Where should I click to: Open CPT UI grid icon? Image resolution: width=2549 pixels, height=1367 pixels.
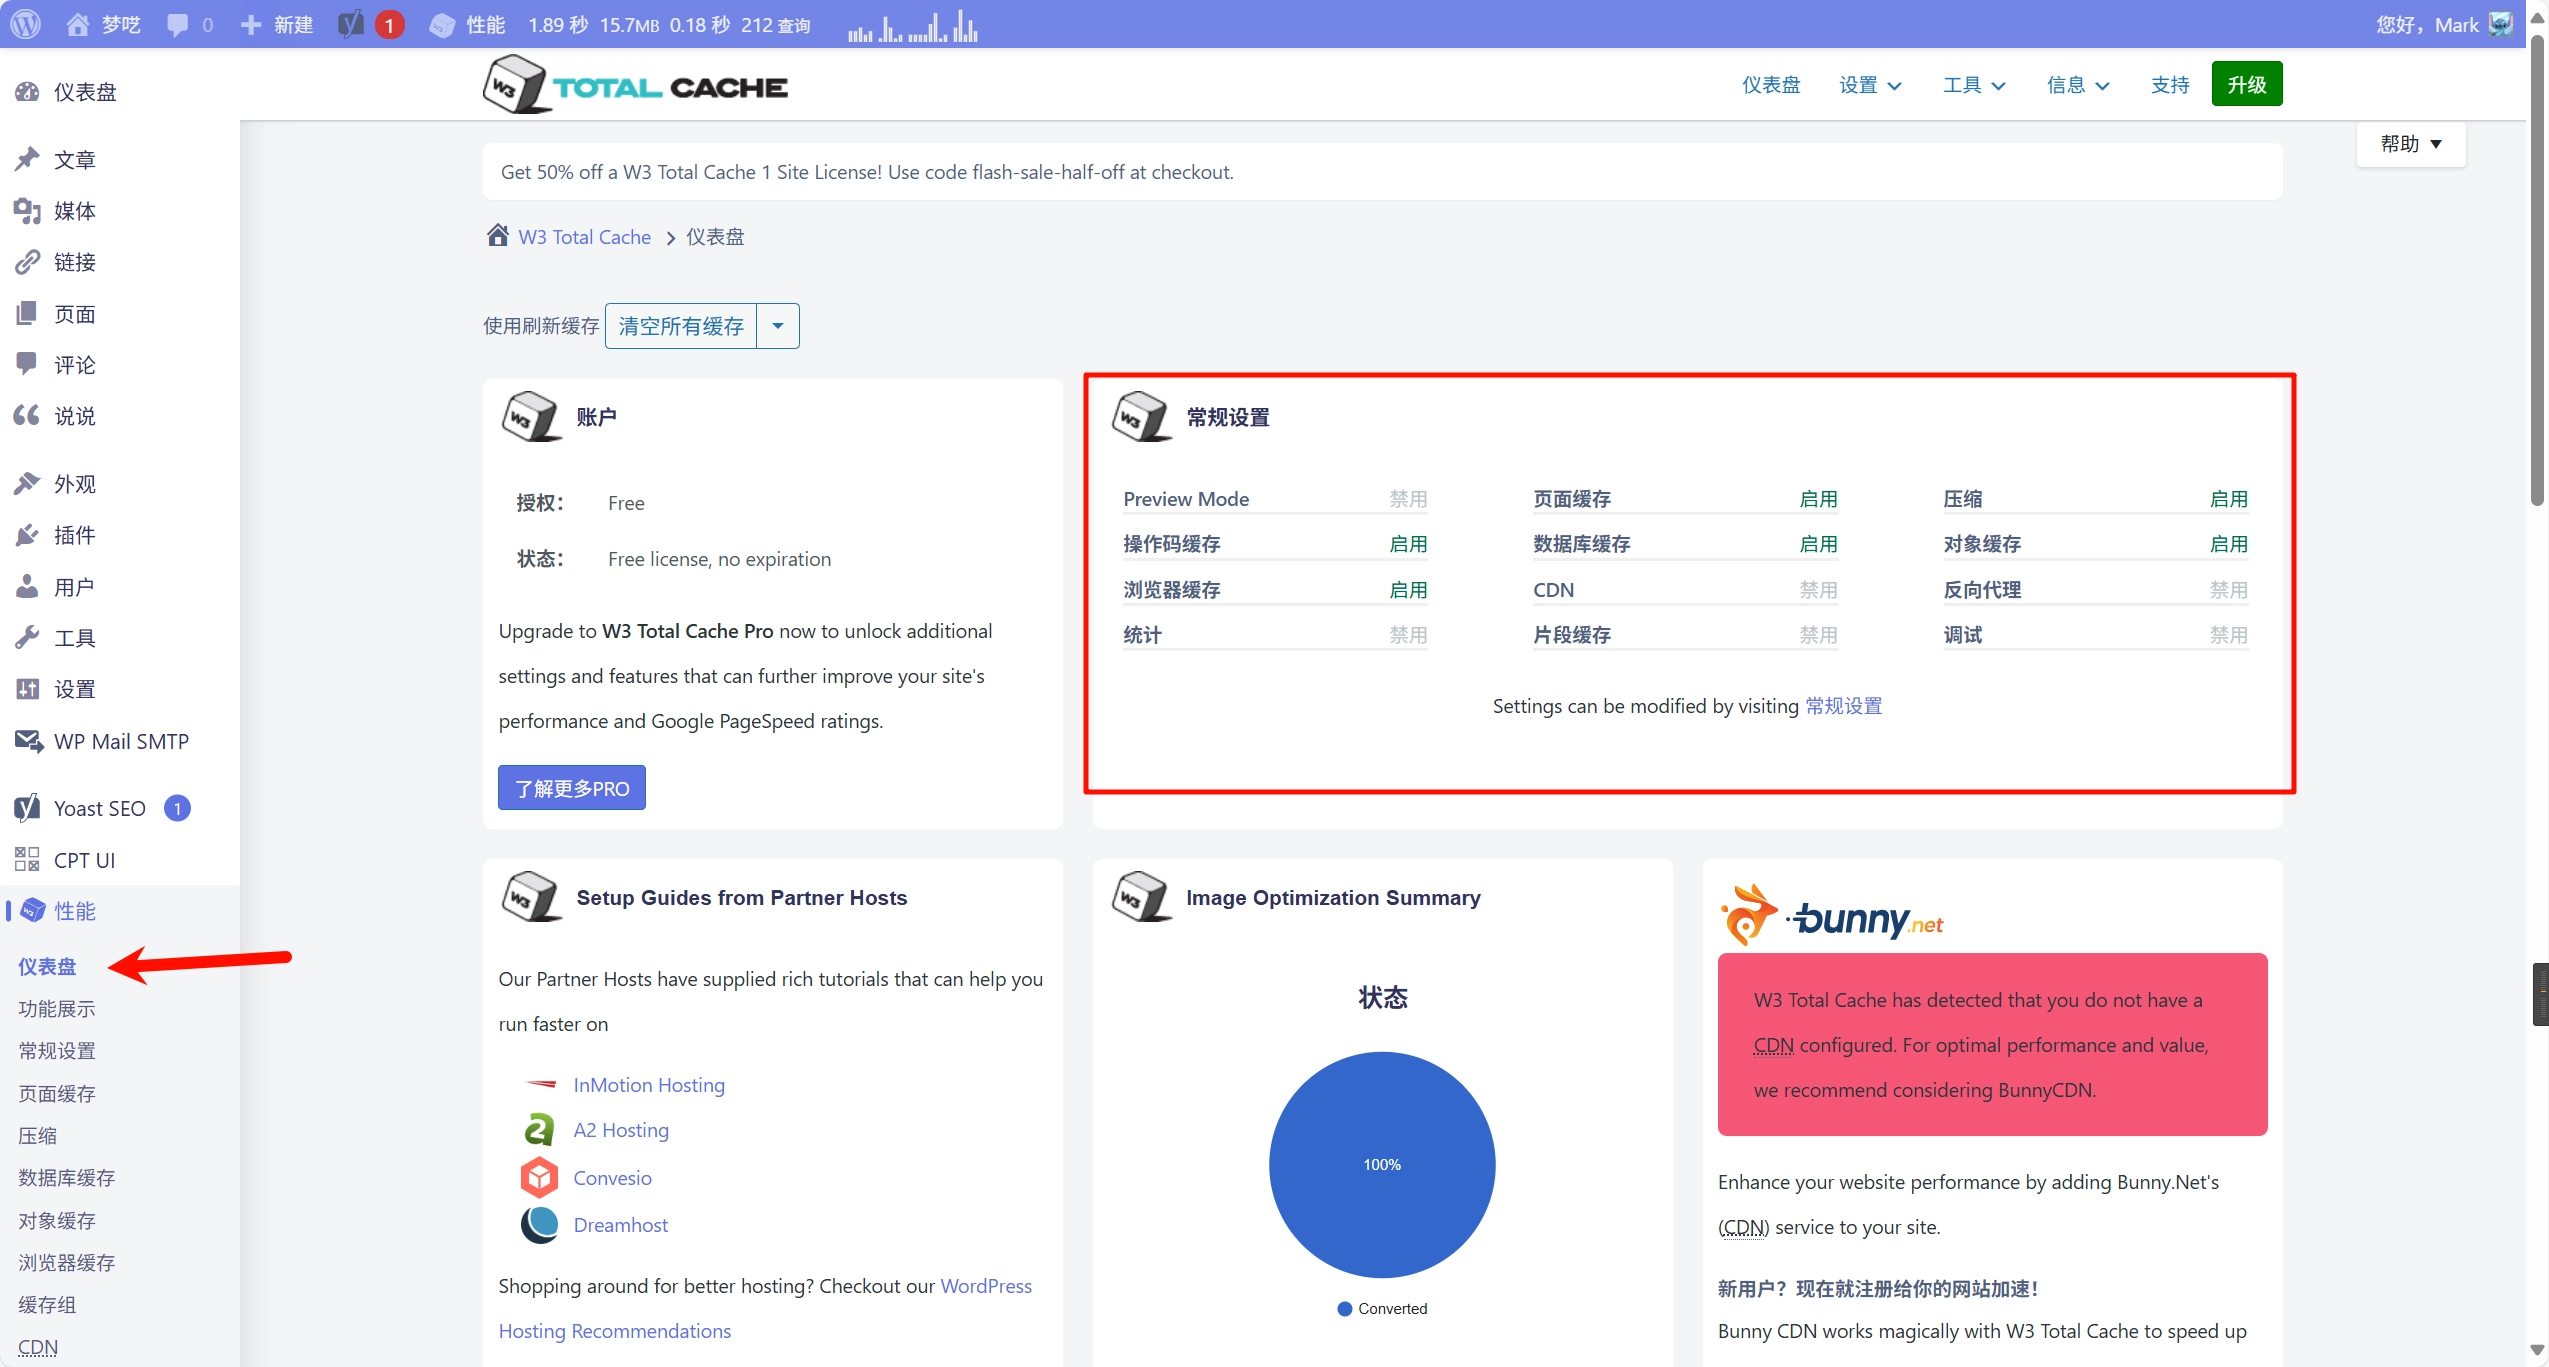tap(27, 859)
